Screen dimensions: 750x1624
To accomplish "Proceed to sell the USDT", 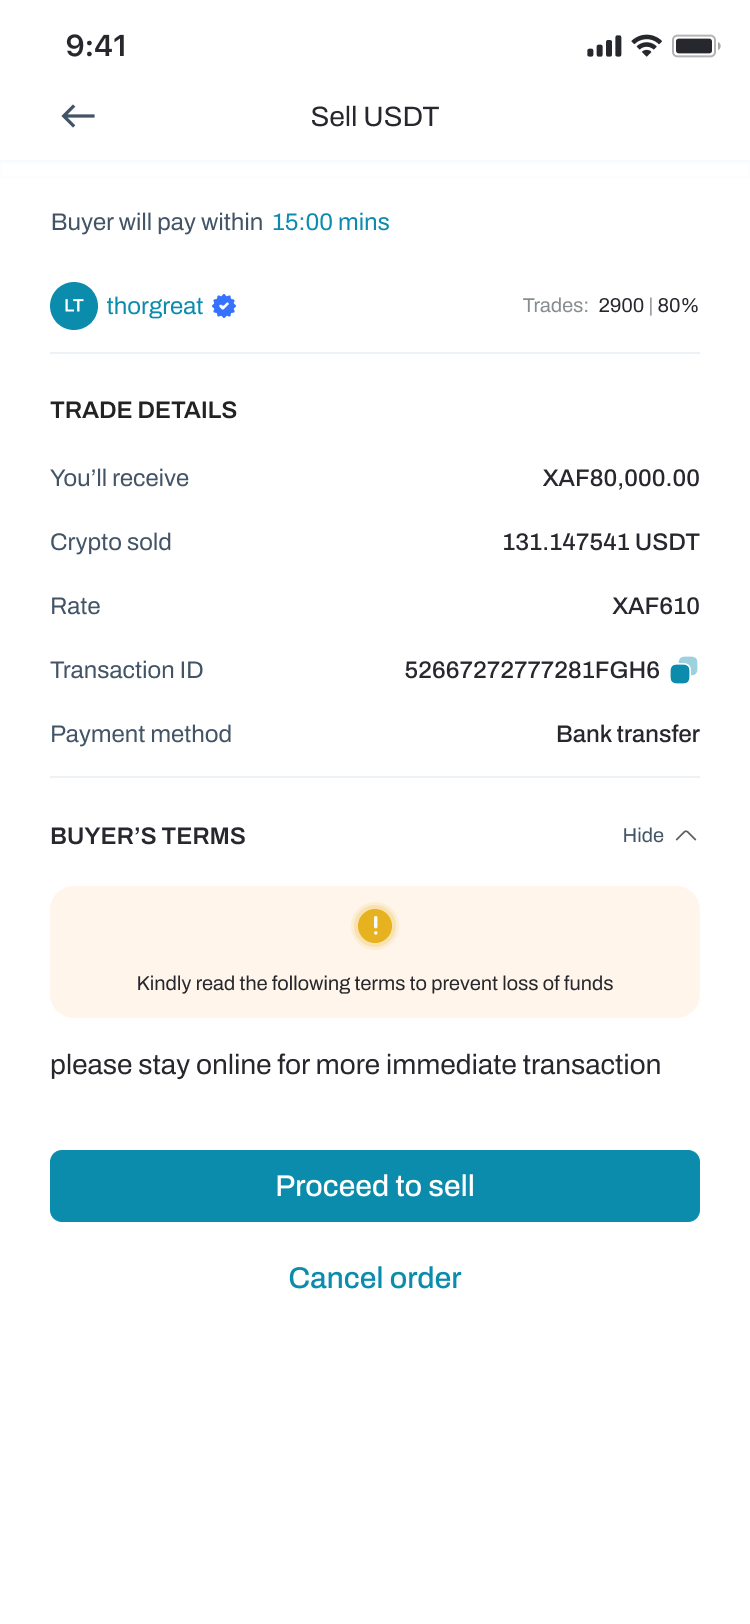I will pyautogui.click(x=375, y=1186).
